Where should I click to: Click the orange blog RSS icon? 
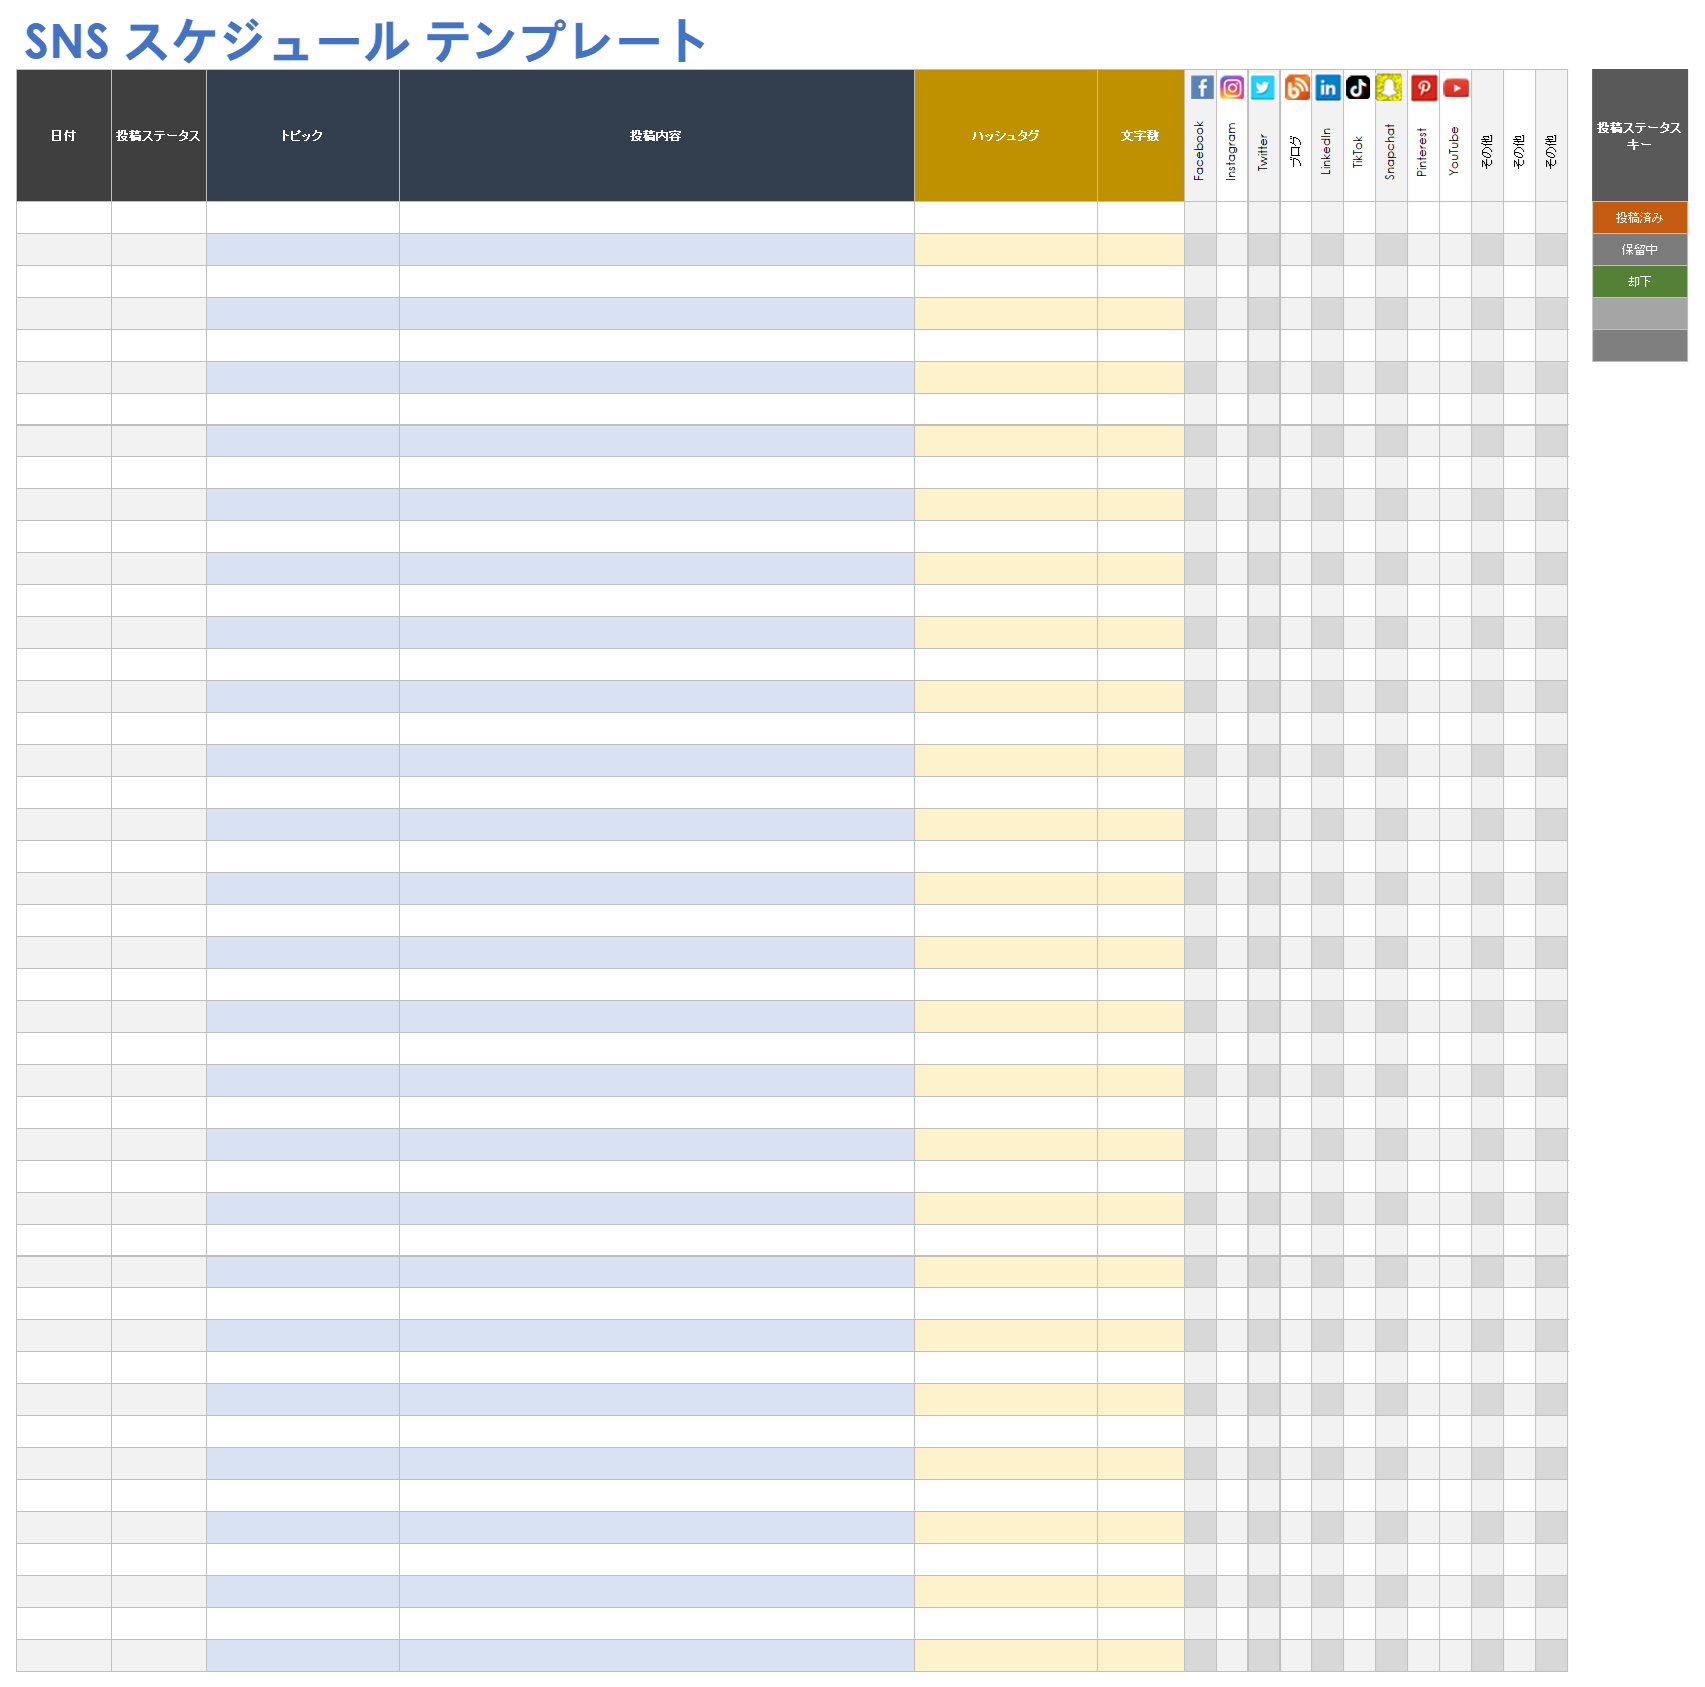(1297, 88)
